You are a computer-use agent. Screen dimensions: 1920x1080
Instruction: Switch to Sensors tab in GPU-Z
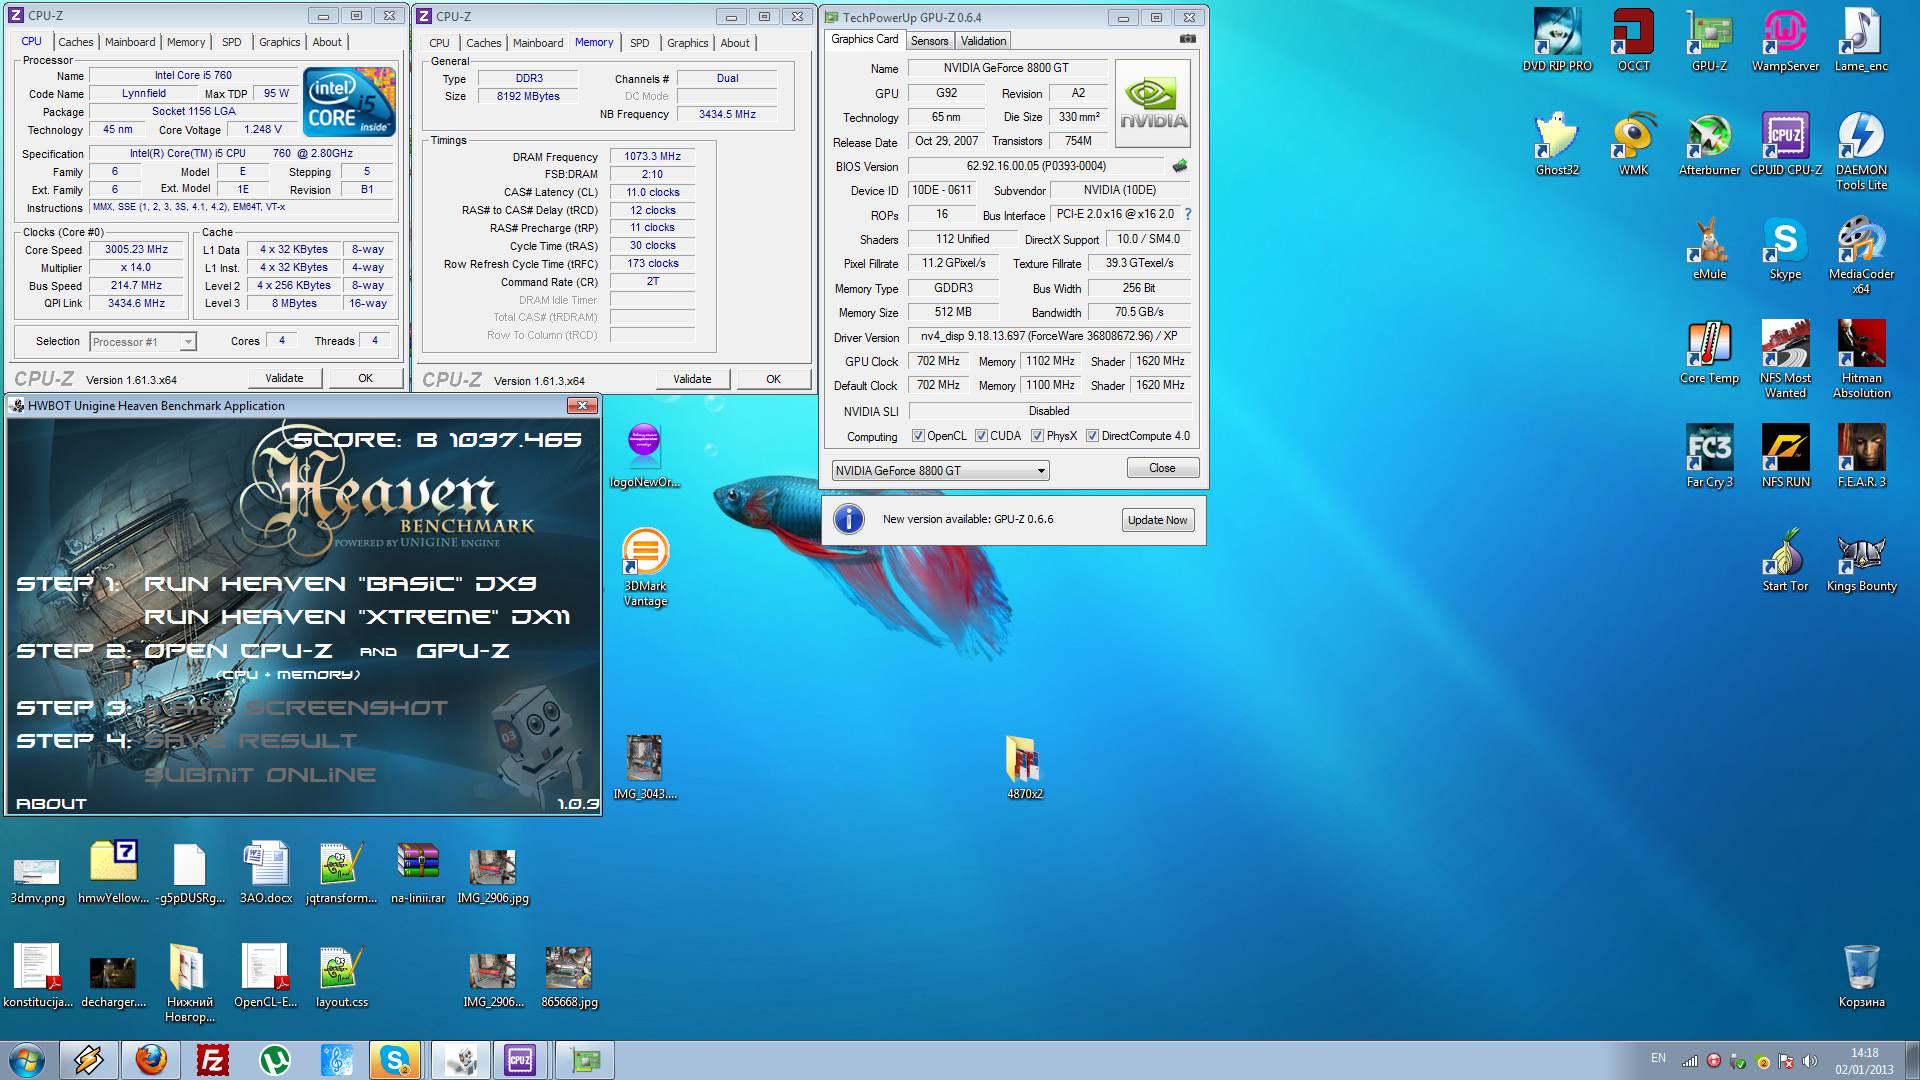tap(929, 41)
